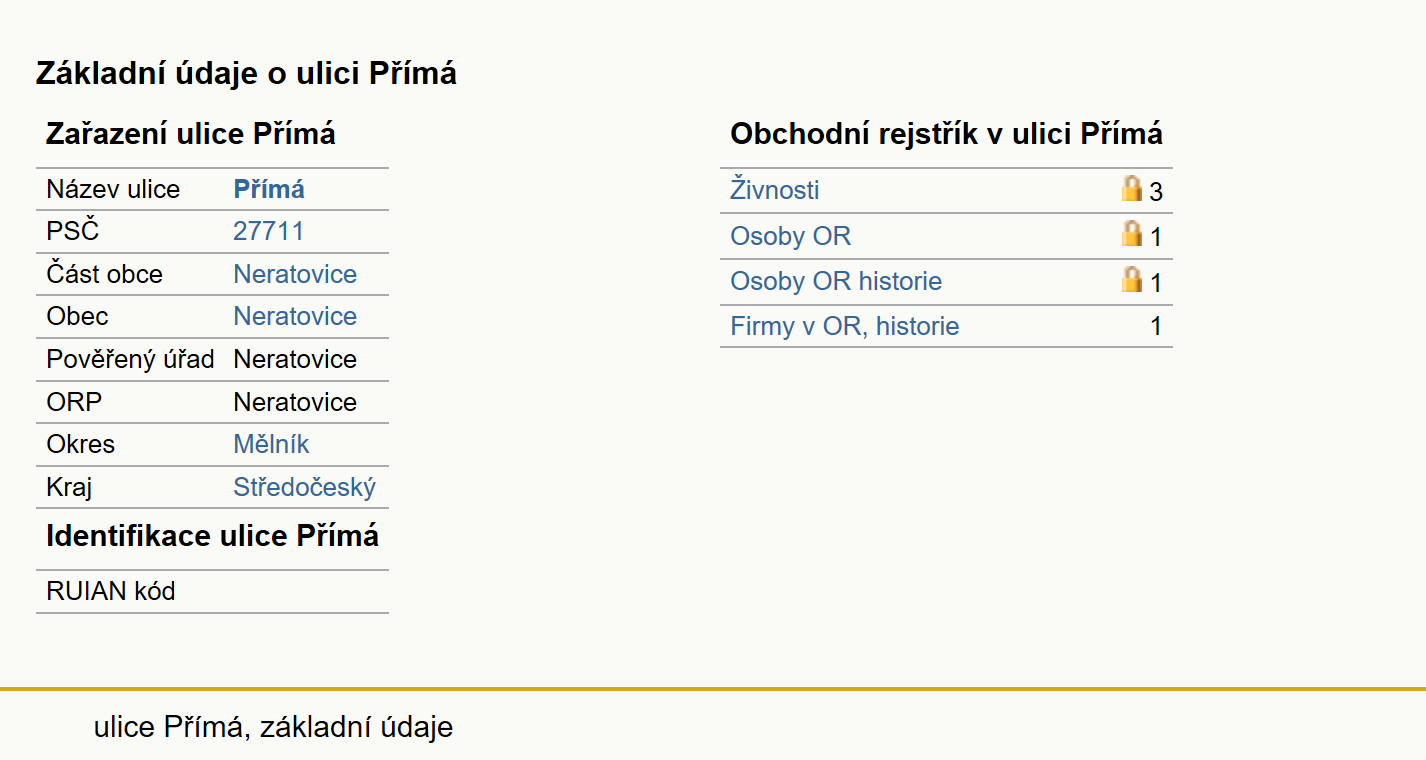Open the Živnosti link

tap(775, 190)
